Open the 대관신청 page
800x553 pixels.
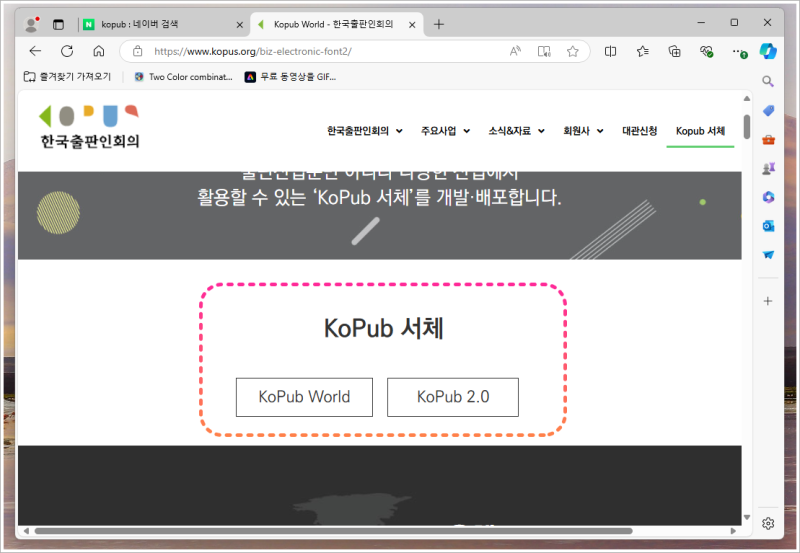coord(639,131)
